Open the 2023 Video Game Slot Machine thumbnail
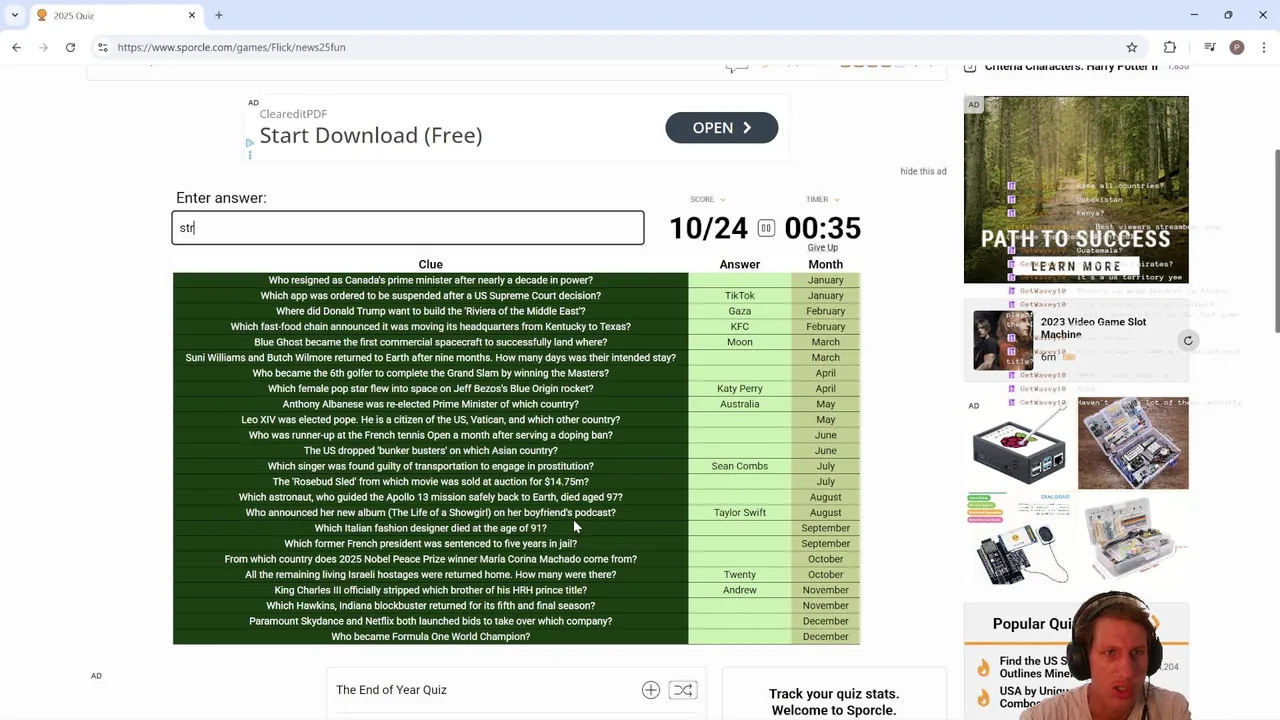Screen dimensions: 1280x720 point(1005,340)
